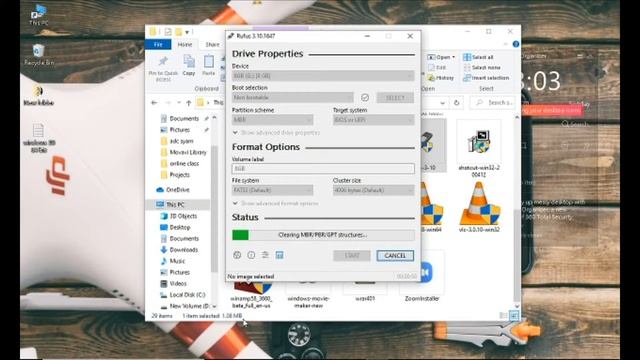Select 3D Objects in navigation pane
The height and width of the screenshot is (360, 640).
(x=183, y=216)
